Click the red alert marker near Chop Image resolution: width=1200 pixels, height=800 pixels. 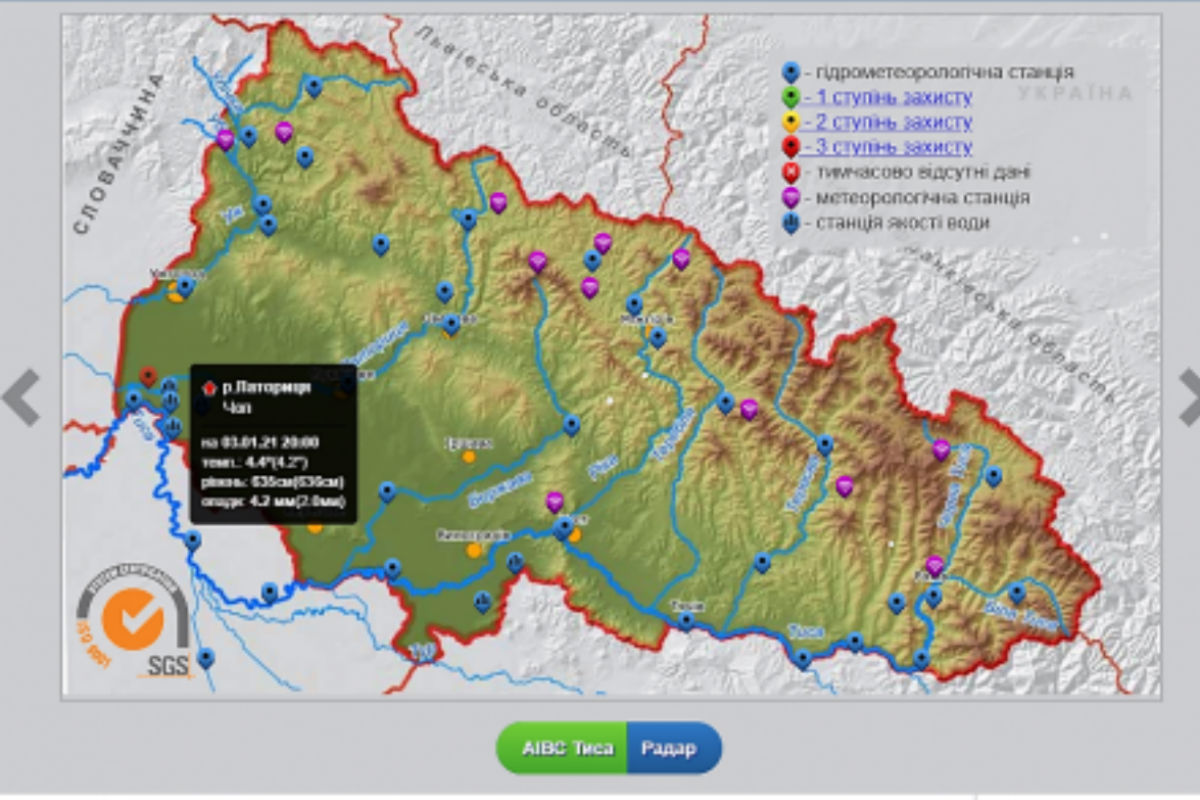[148, 376]
